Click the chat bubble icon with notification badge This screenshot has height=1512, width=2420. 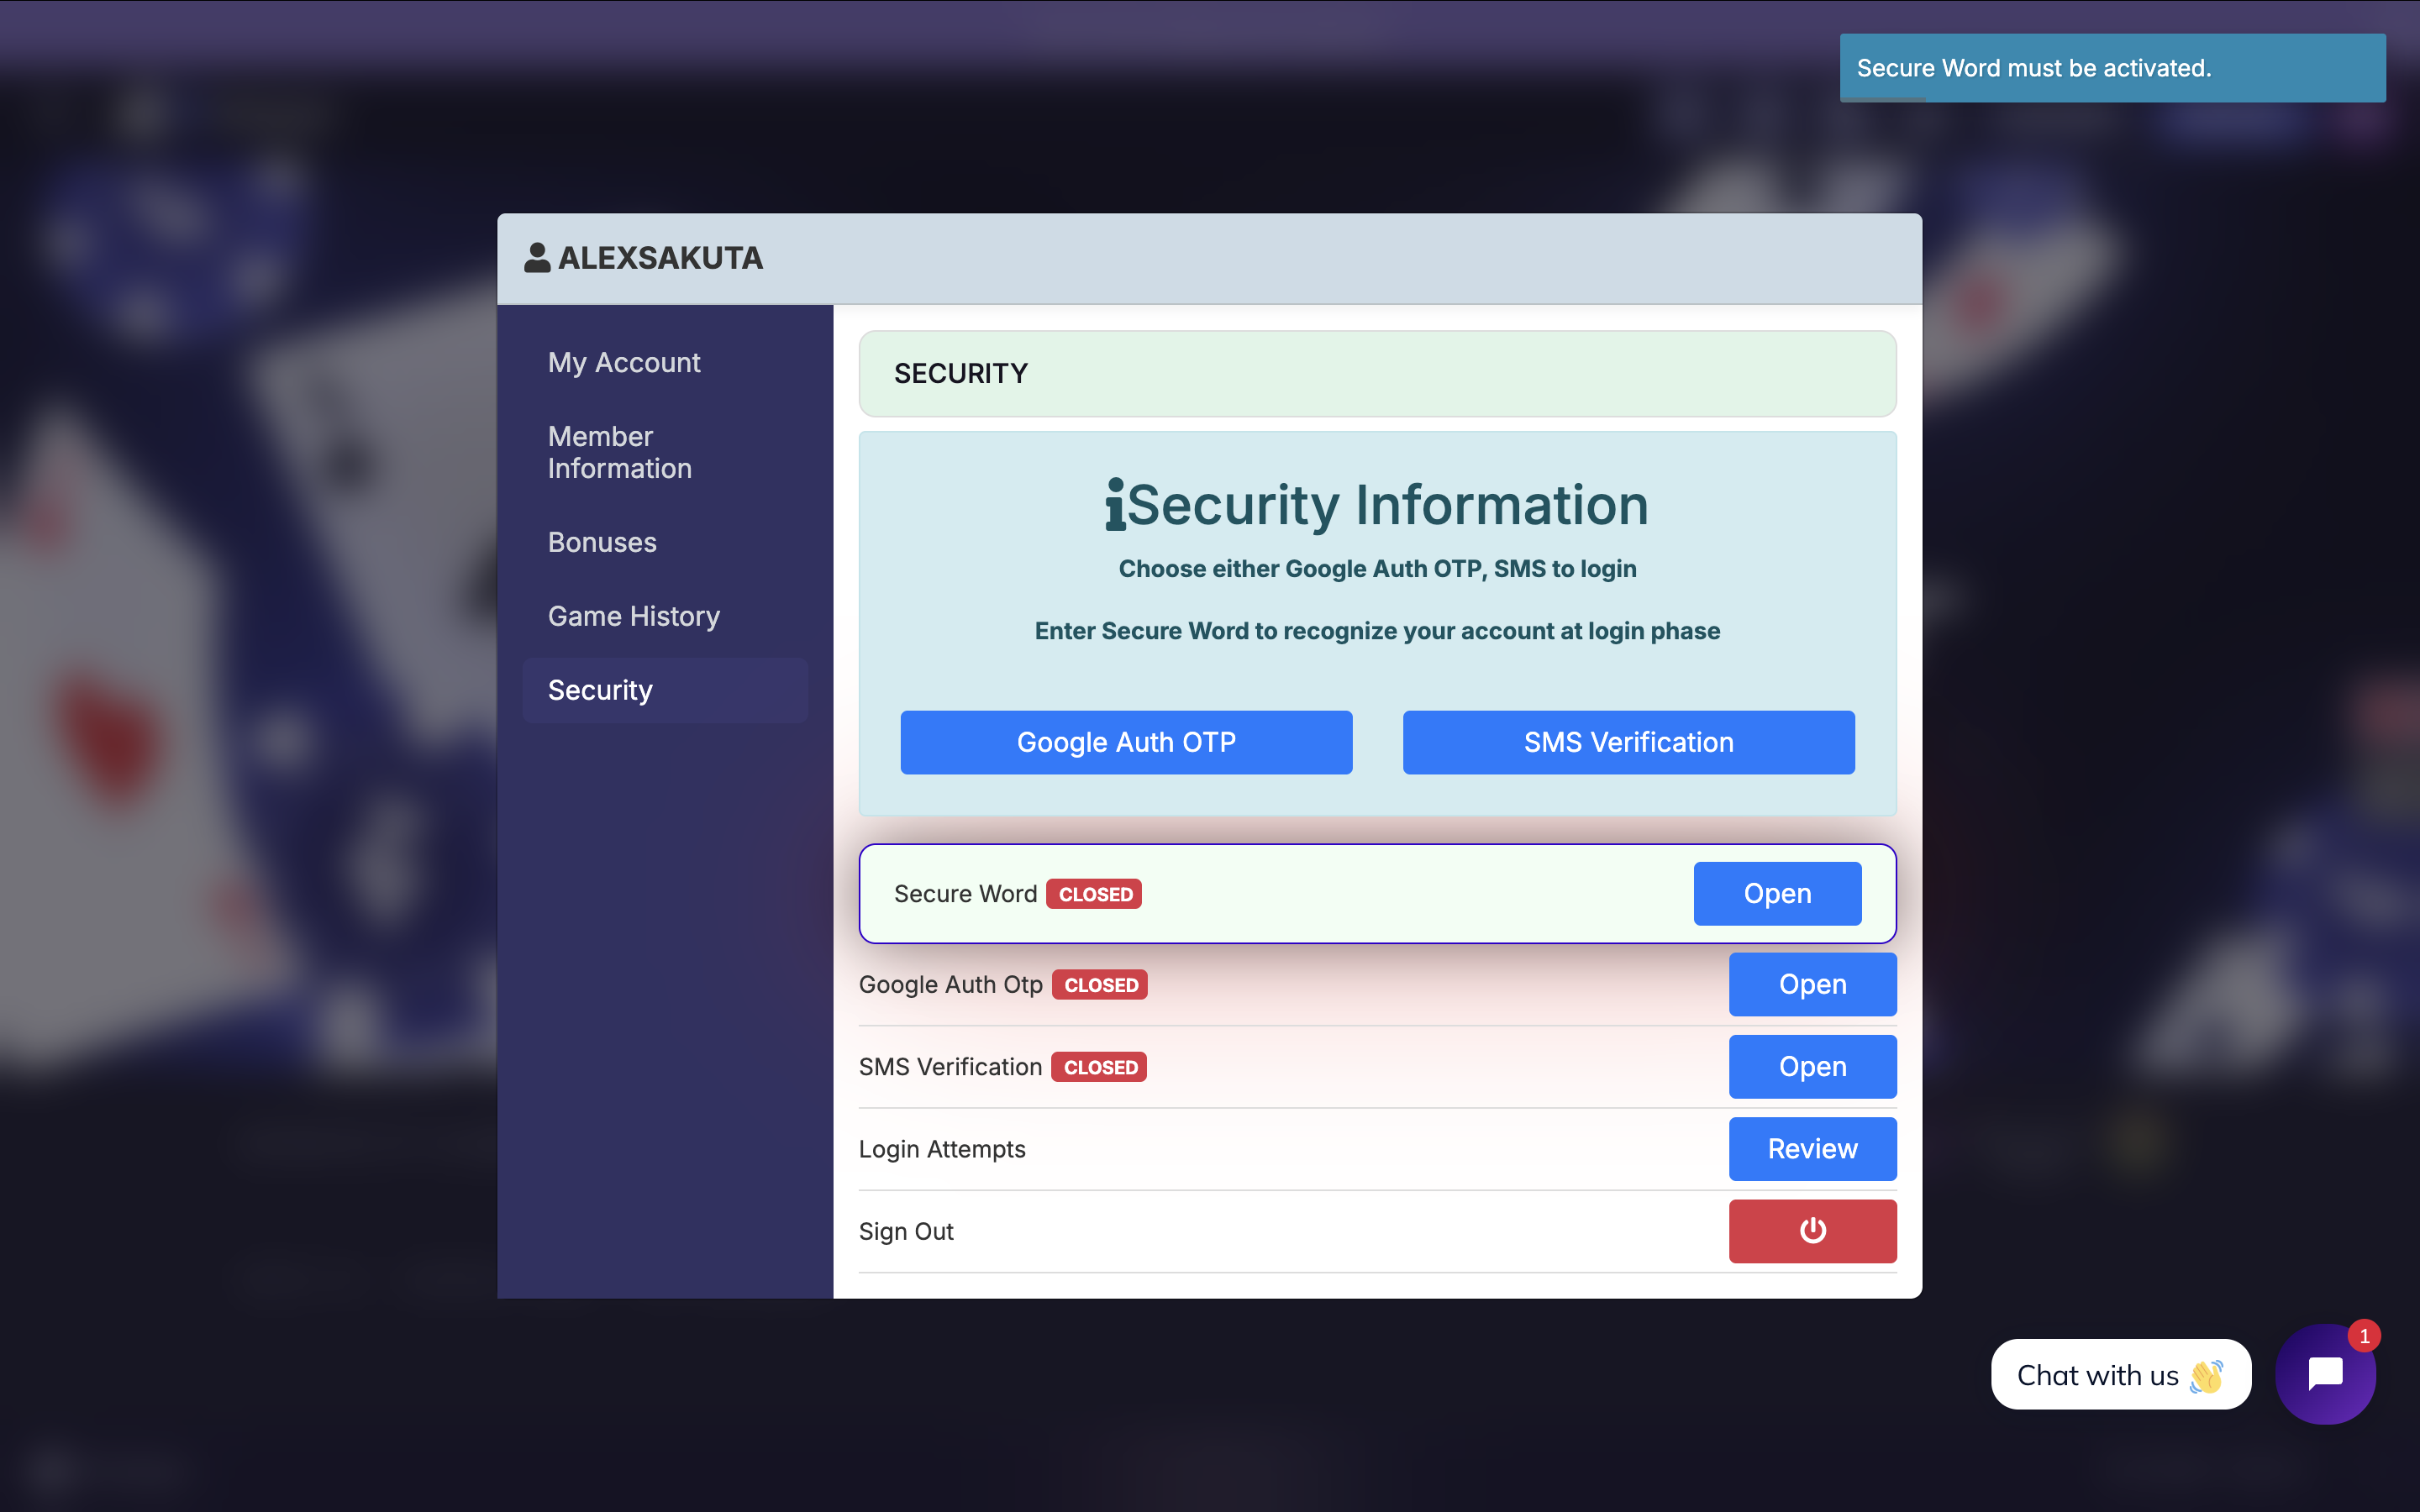click(x=2324, y=1374)
